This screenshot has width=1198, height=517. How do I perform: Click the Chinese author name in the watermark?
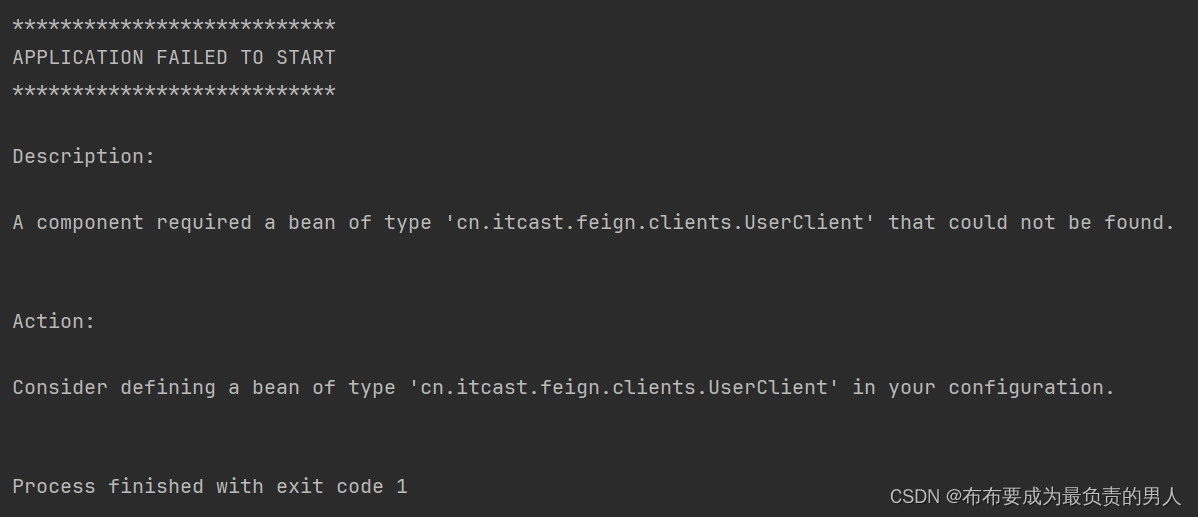click(1072, 496)
